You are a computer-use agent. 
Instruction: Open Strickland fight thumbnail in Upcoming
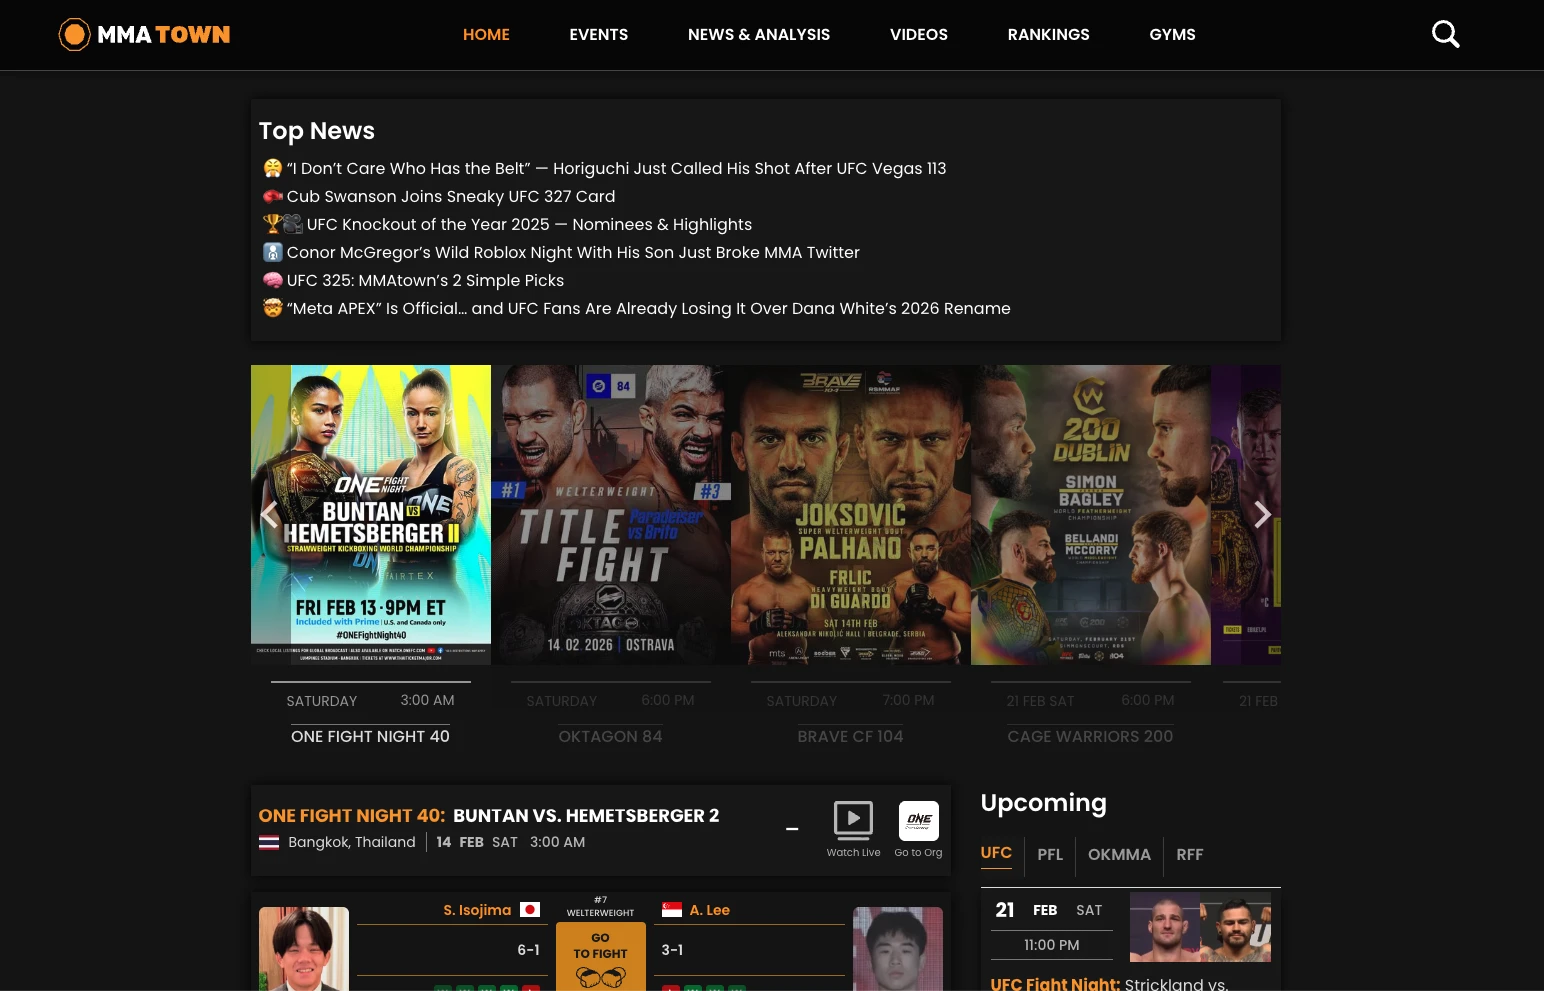point(1200,927)
